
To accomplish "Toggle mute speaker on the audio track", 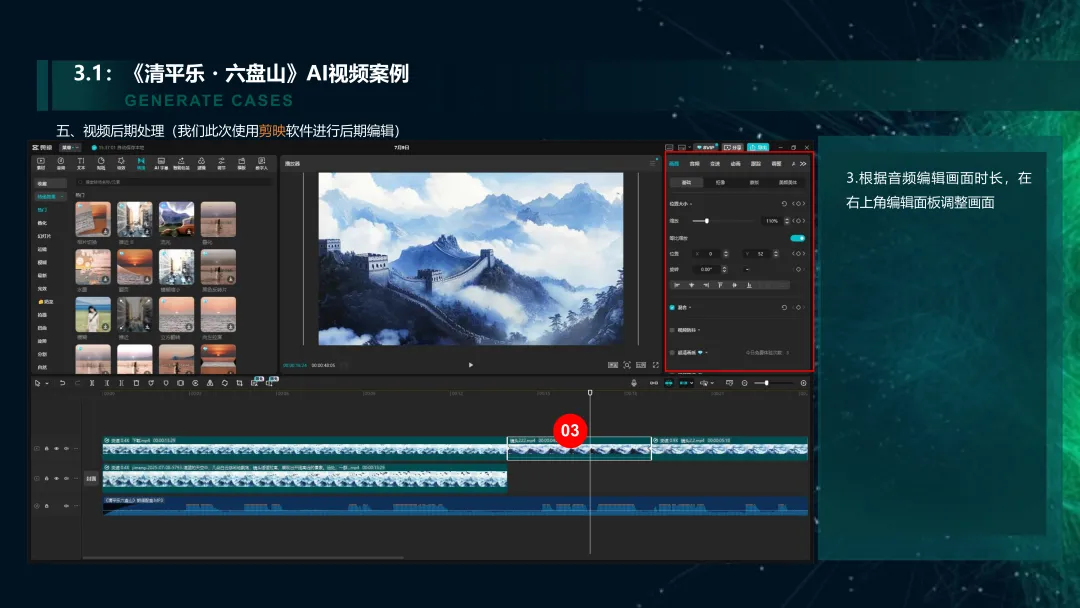I will click(66, 505).
